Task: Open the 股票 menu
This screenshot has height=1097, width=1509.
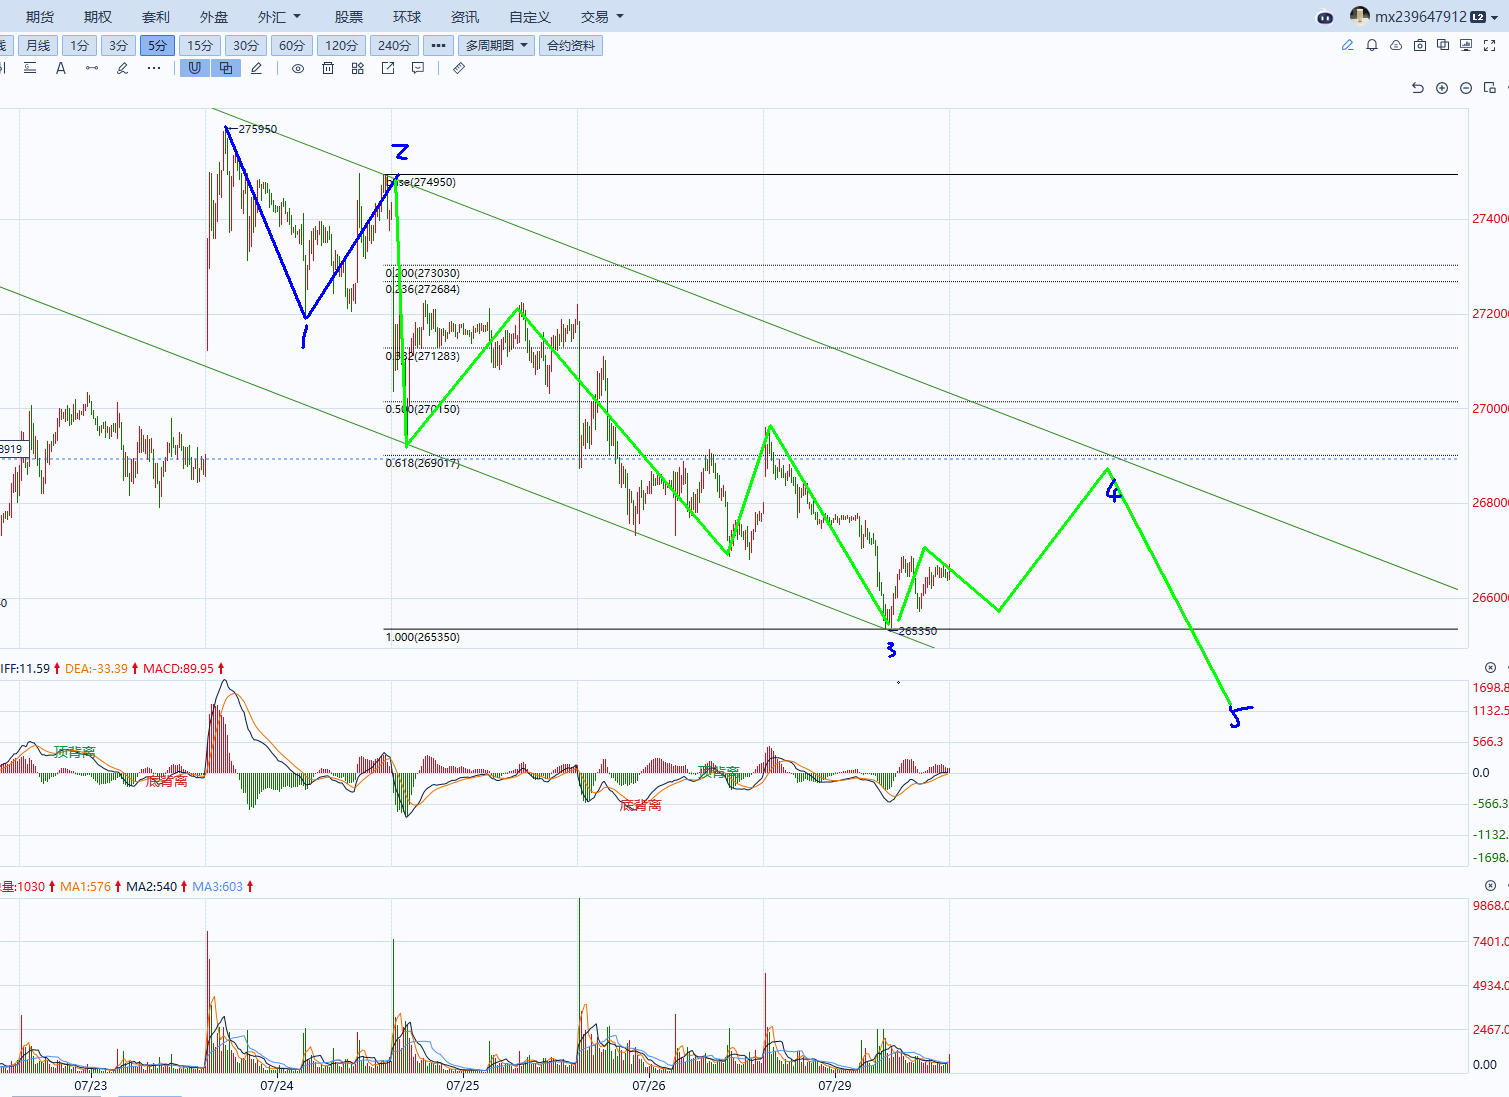Action: [x=349, y=17]
